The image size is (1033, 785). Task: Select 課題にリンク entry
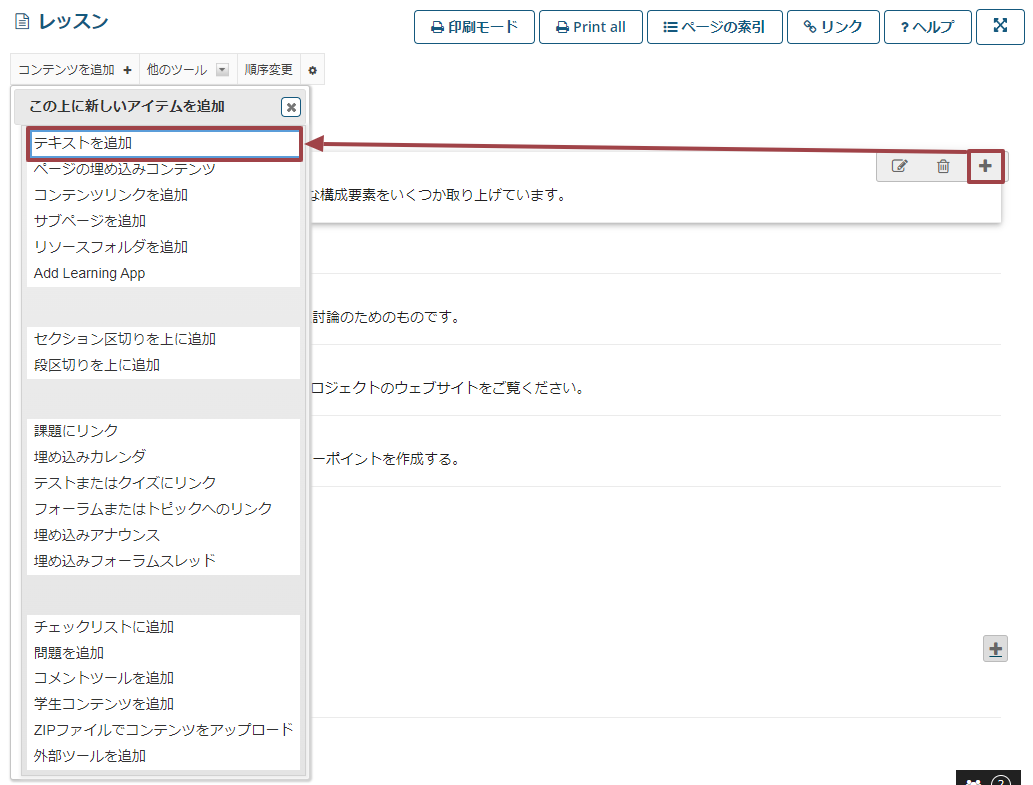pos(76,431)
